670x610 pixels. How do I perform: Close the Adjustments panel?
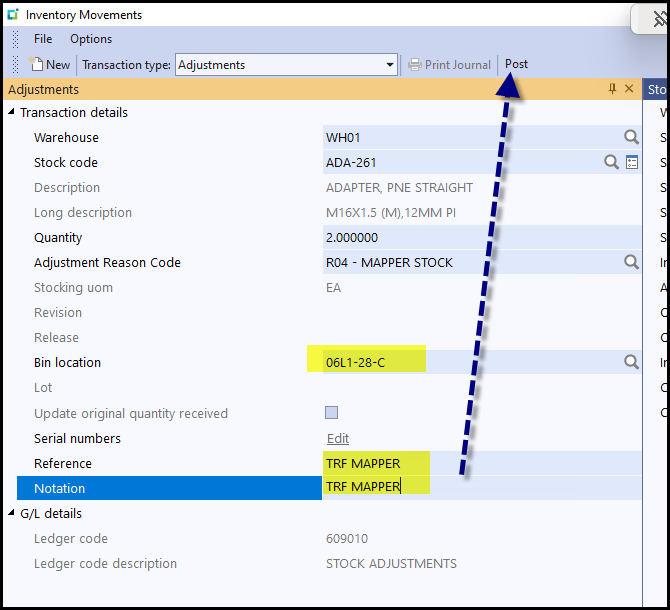[629, 89]
